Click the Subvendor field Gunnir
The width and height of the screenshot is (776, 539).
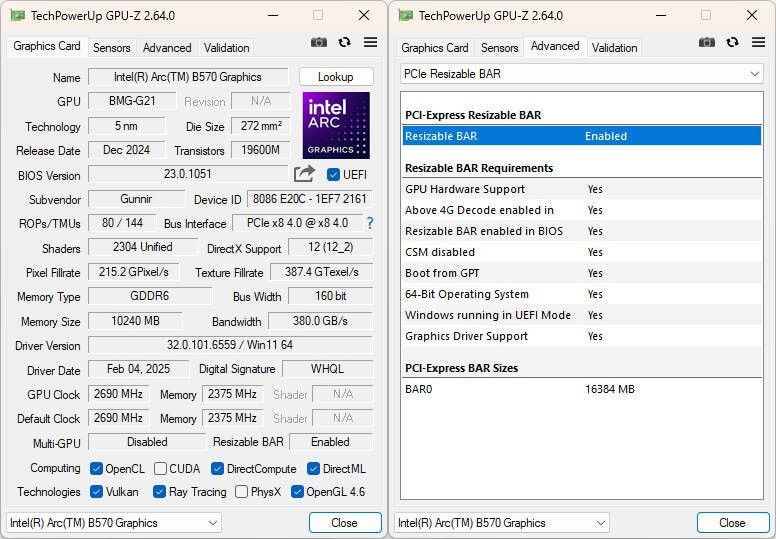pos(137,199)
